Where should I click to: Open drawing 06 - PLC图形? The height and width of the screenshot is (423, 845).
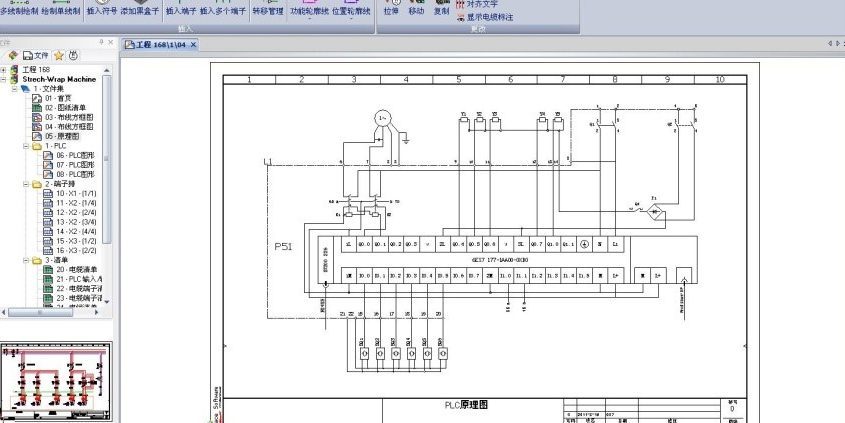(75, 156)
